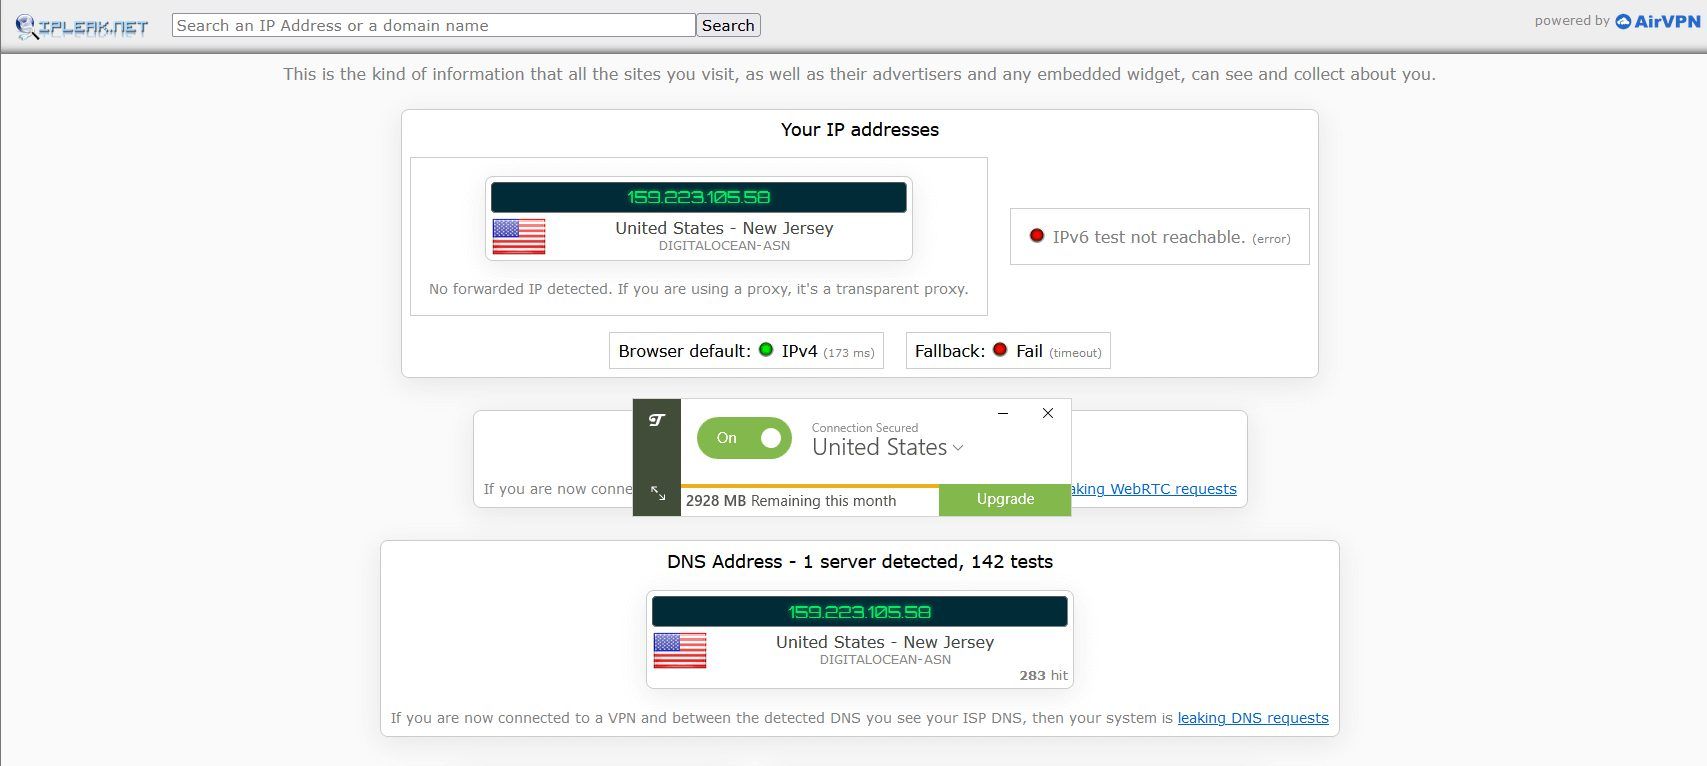Viewport: 1707px width, 766px height.
Task: Click the TunnelBear logo icon in VPN widget
Action: point(657,420)
